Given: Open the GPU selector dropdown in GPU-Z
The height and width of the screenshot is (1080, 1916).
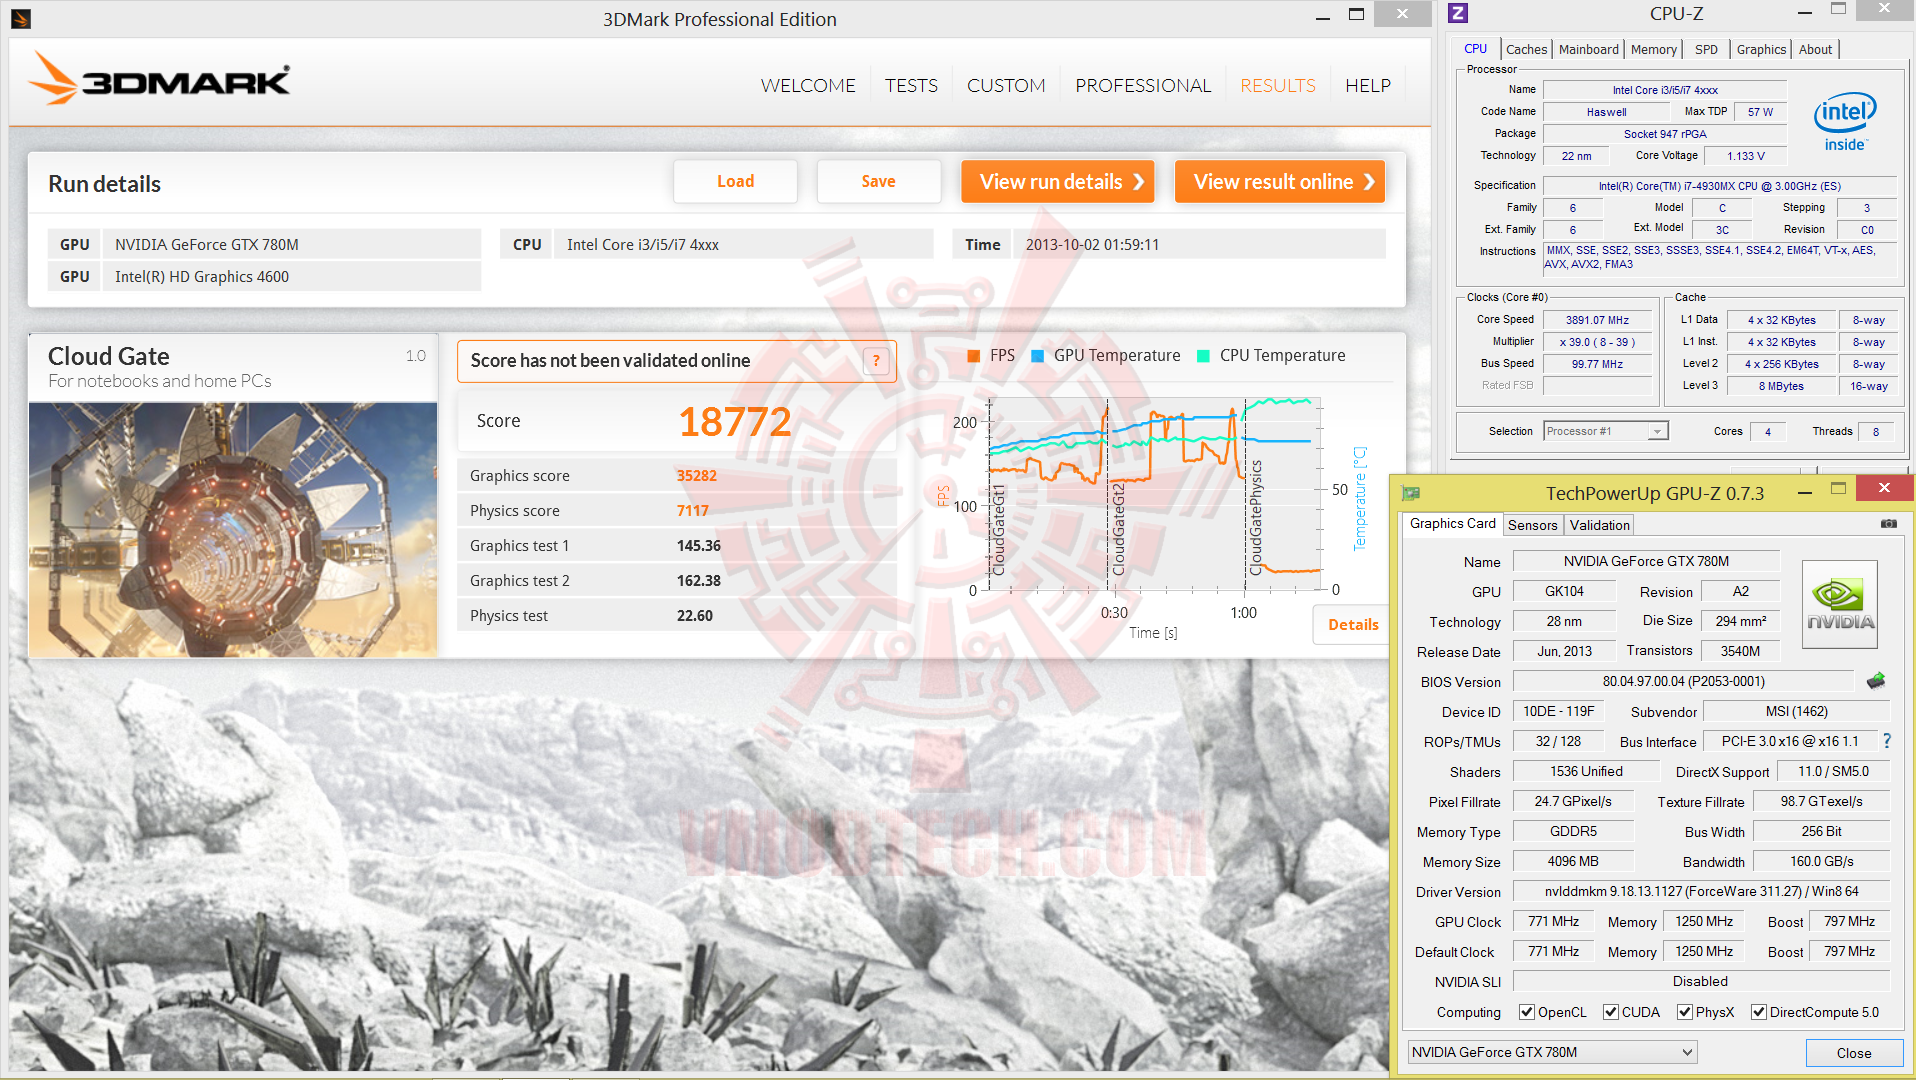Looking at the screenshot, I should click(1552, 1052).
